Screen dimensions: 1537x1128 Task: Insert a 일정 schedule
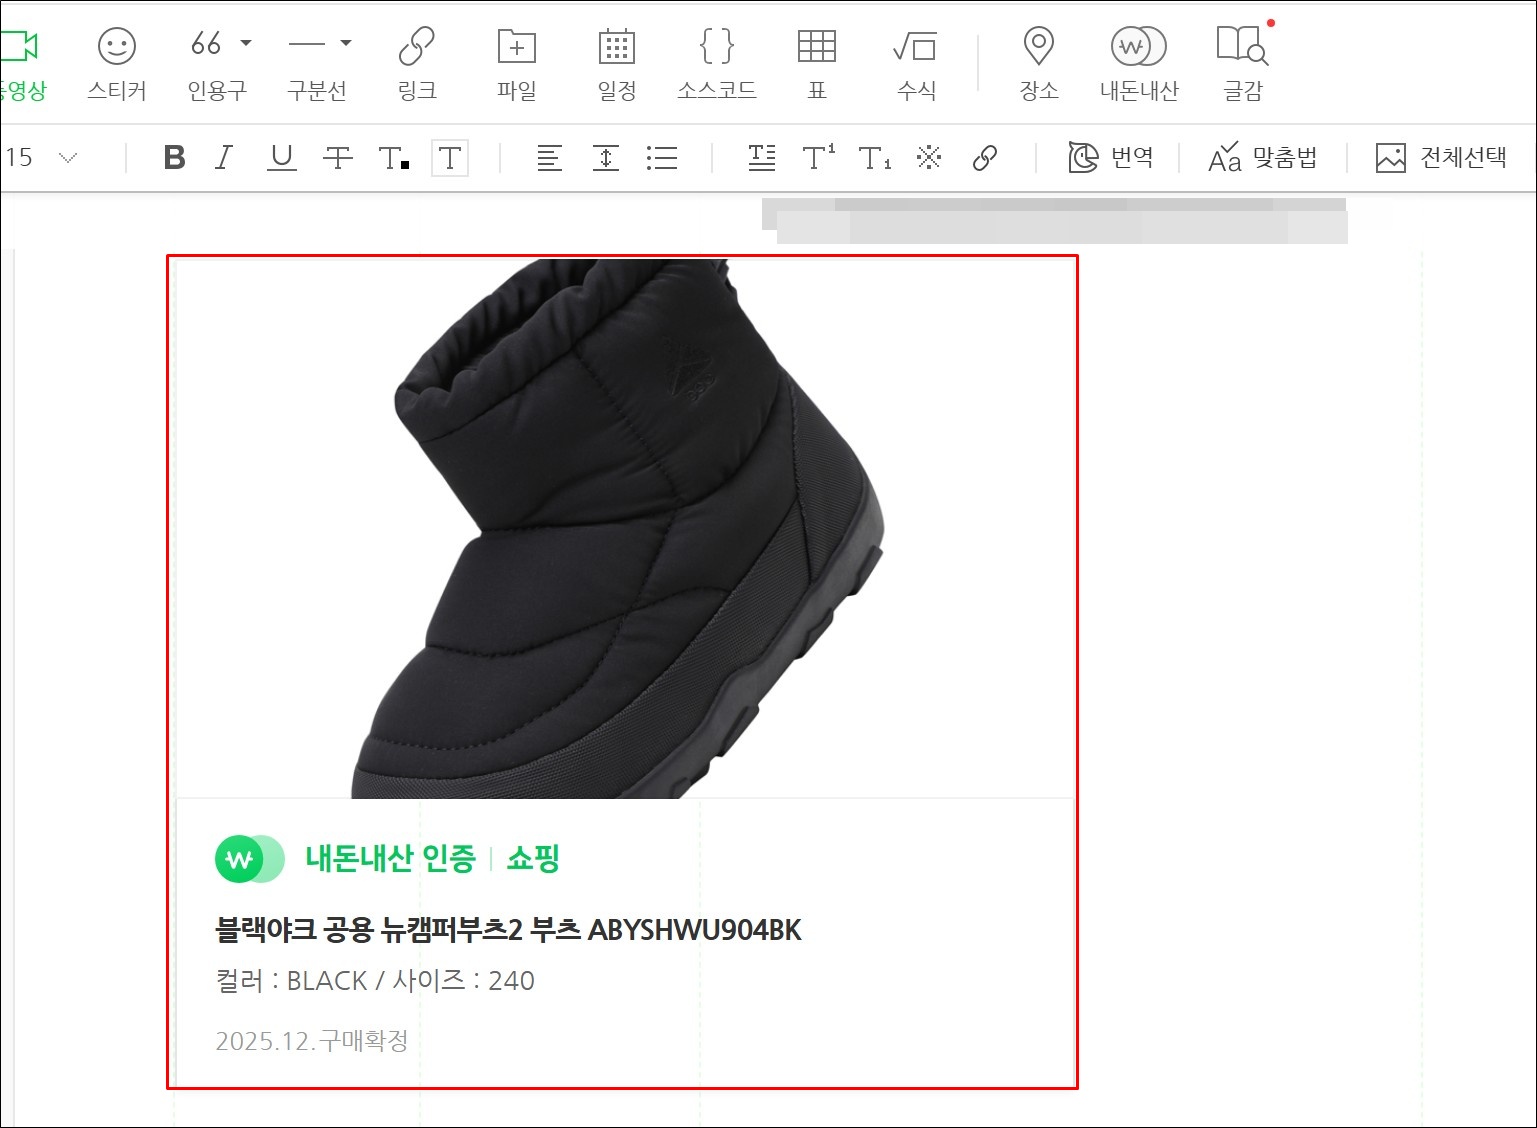(x=617, y=64)
